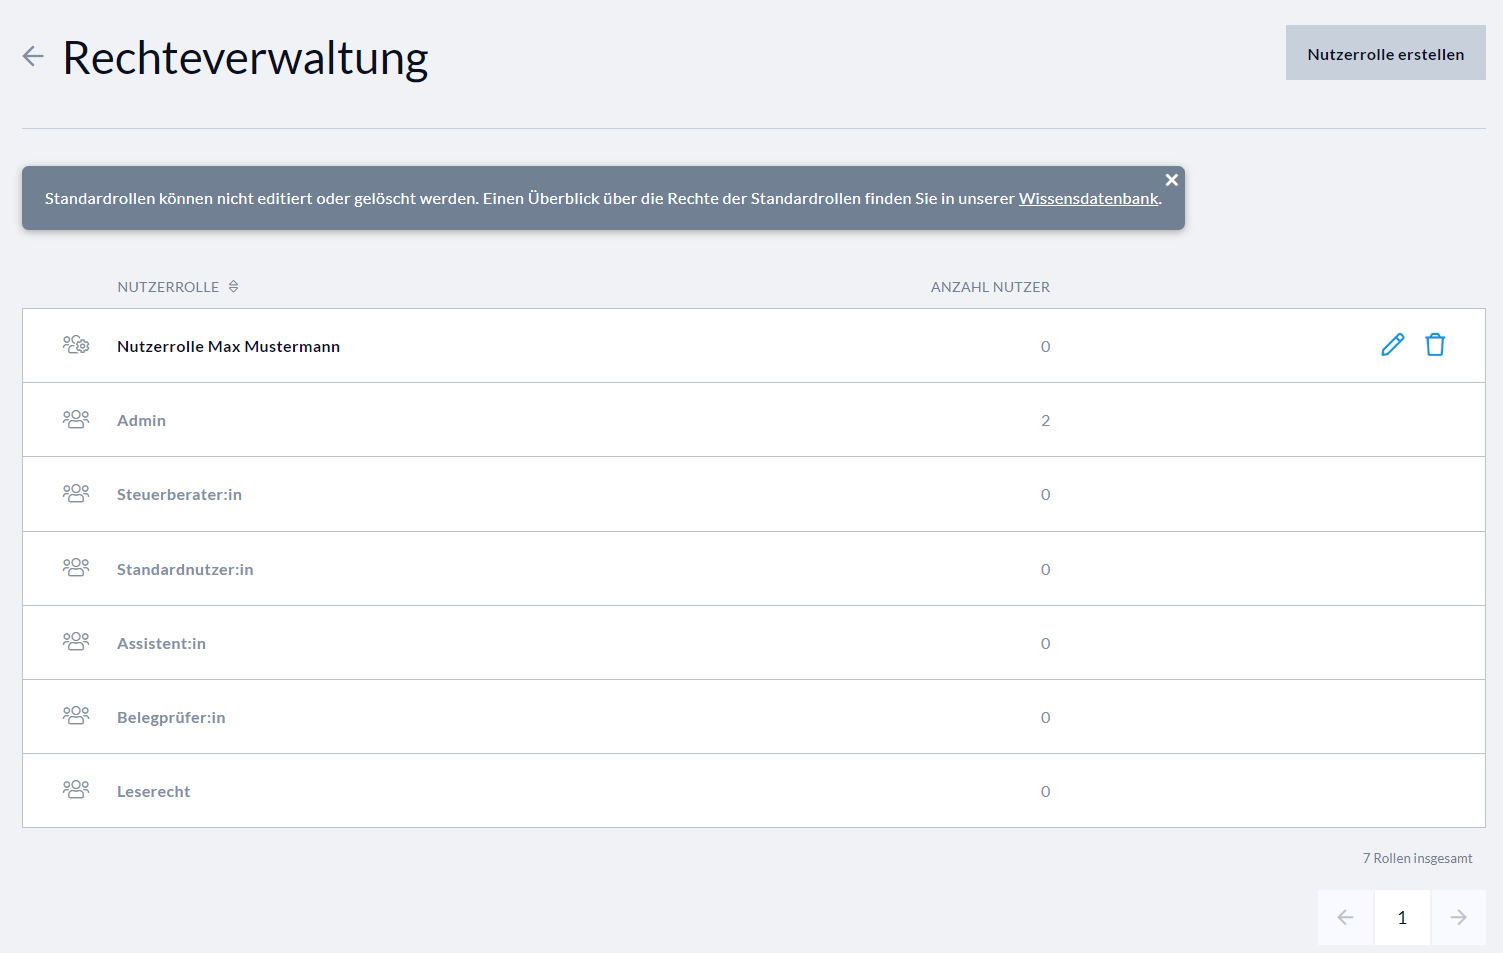The width and height of the screenshot is (1503, 953).
Task: Click the back arrow beside Rechteverwaltung
Action: point(33,56)
